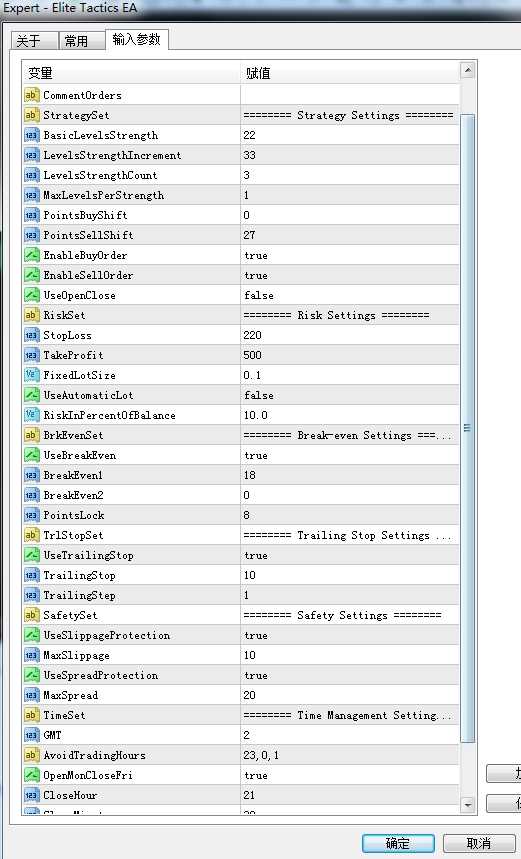Select the MaxSpread integer icon
The height and width of the screenshot is (859, 521).
pos(32,695)
